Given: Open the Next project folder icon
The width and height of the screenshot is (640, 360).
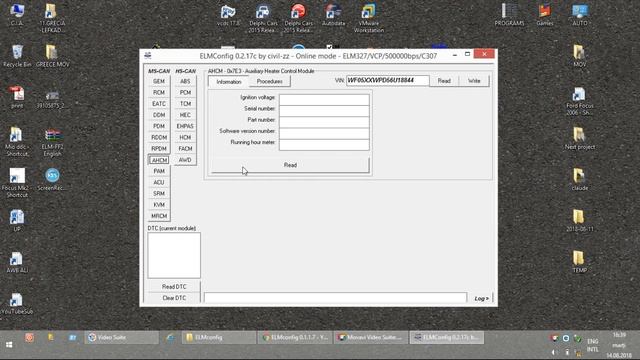Looking at the screenshot, I should click(580, 139).
